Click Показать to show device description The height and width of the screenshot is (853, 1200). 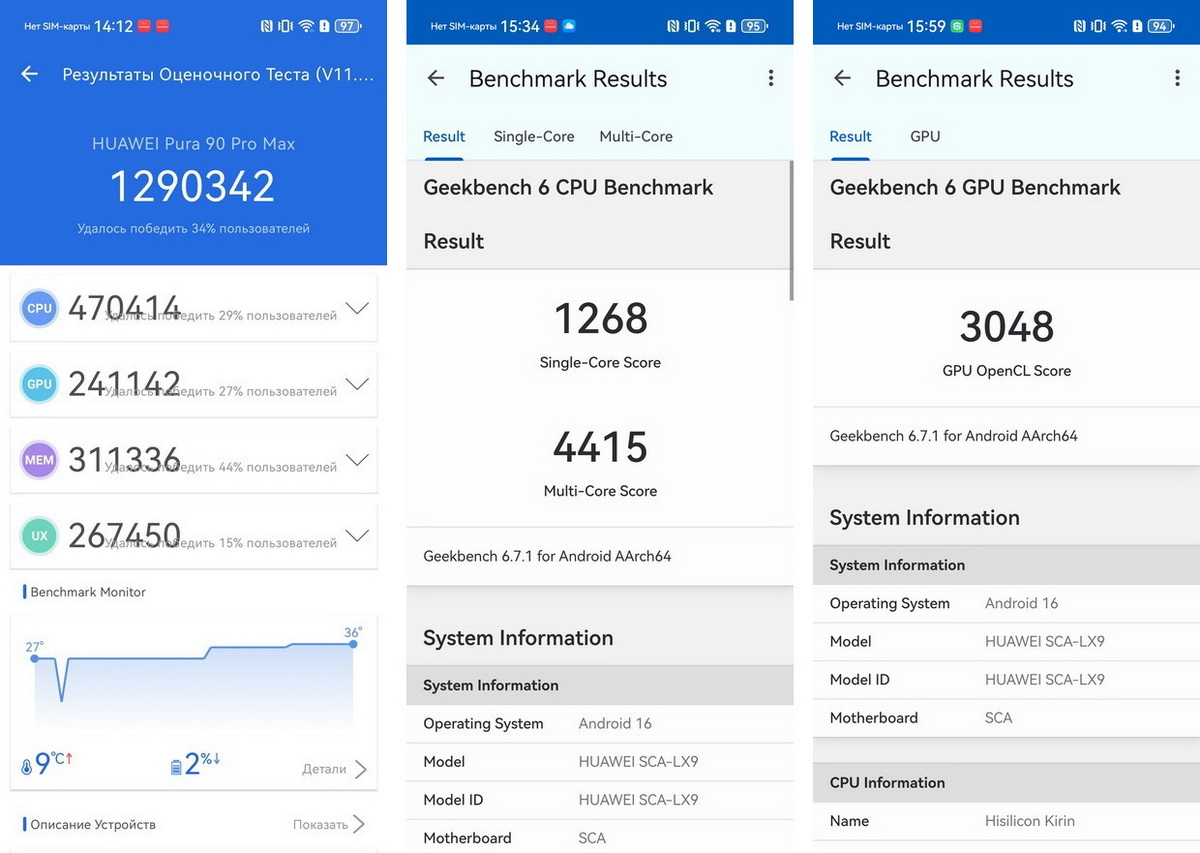tap(329, 825)
